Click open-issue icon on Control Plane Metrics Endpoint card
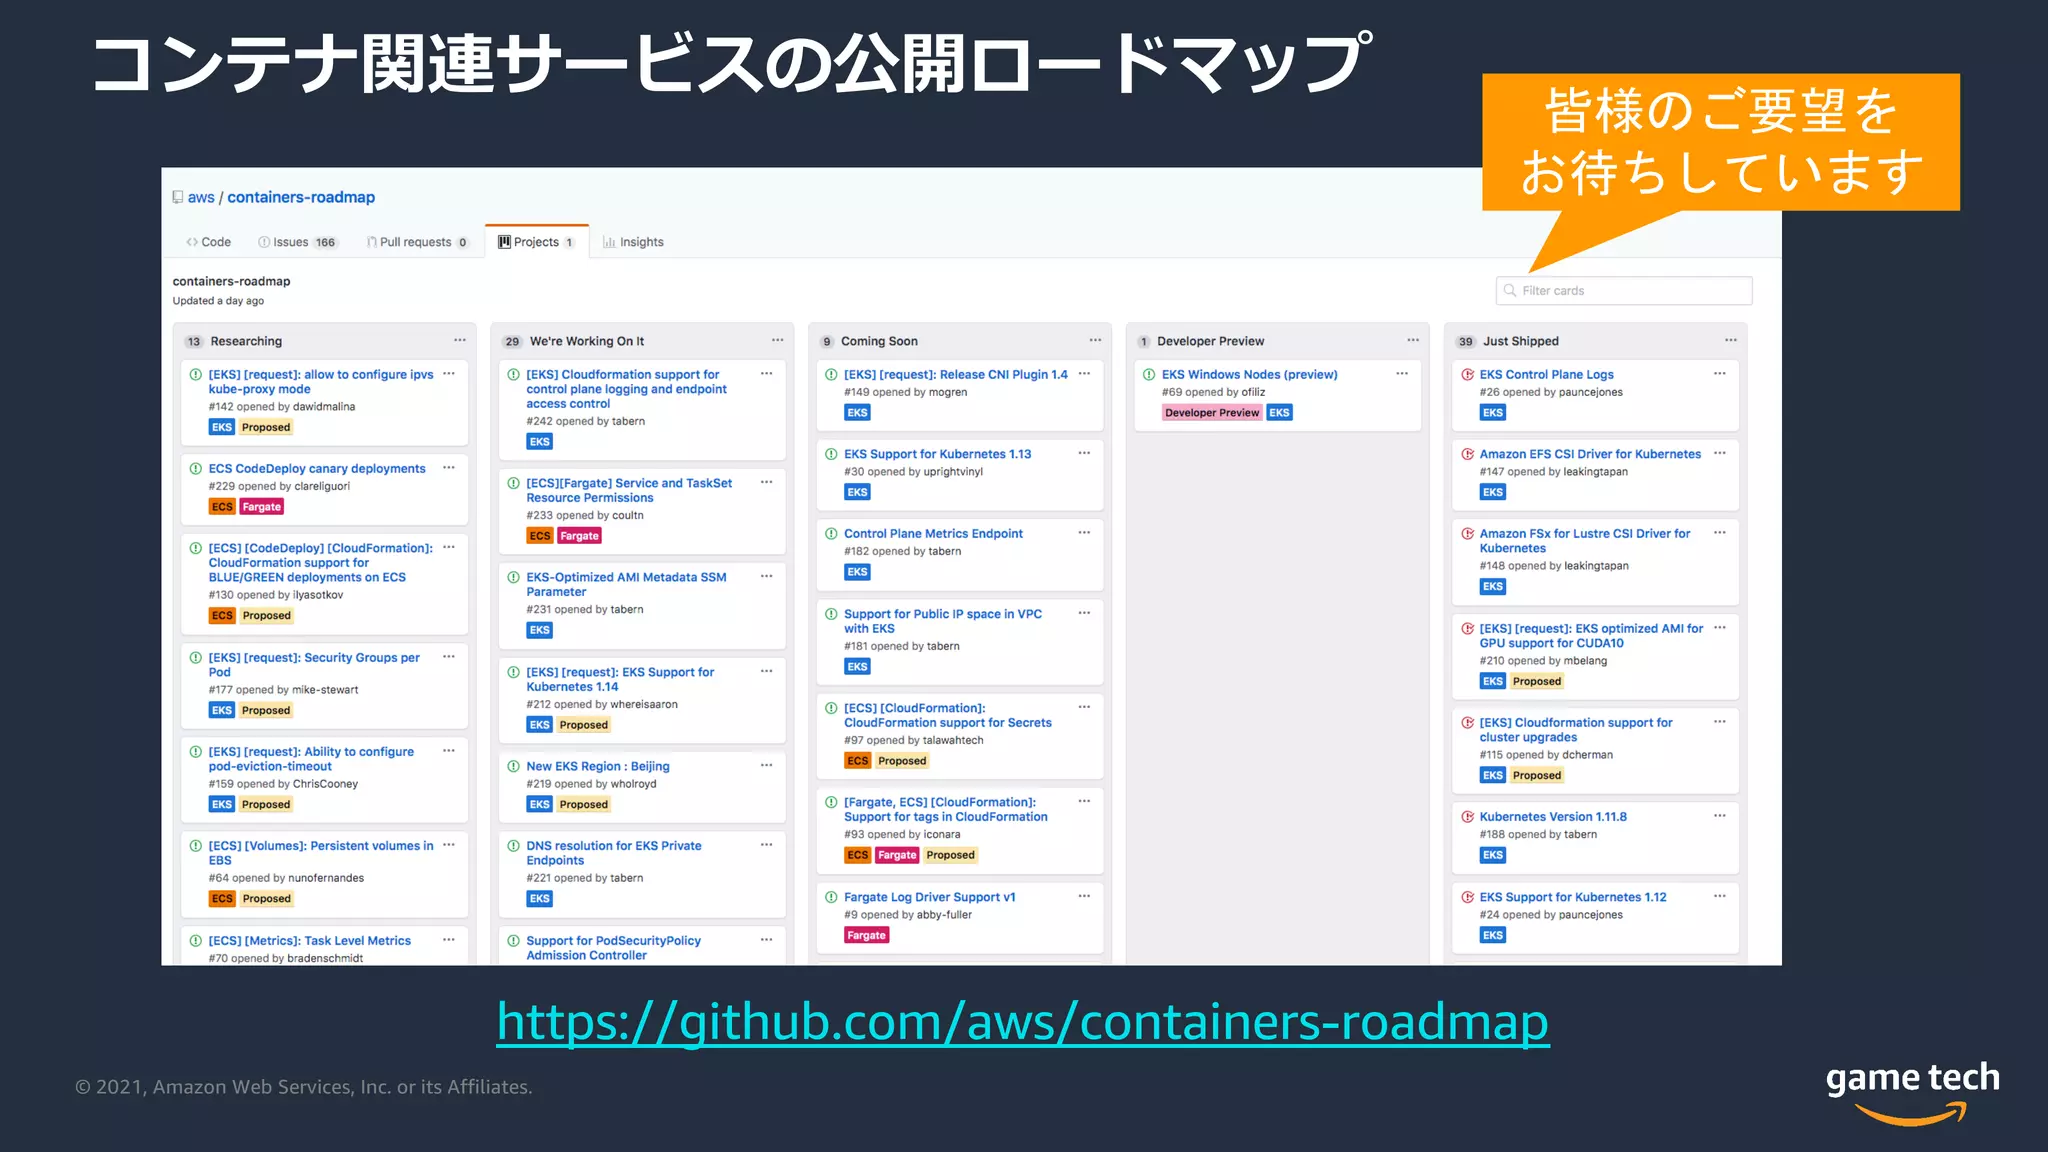 [x=831, y=534]
